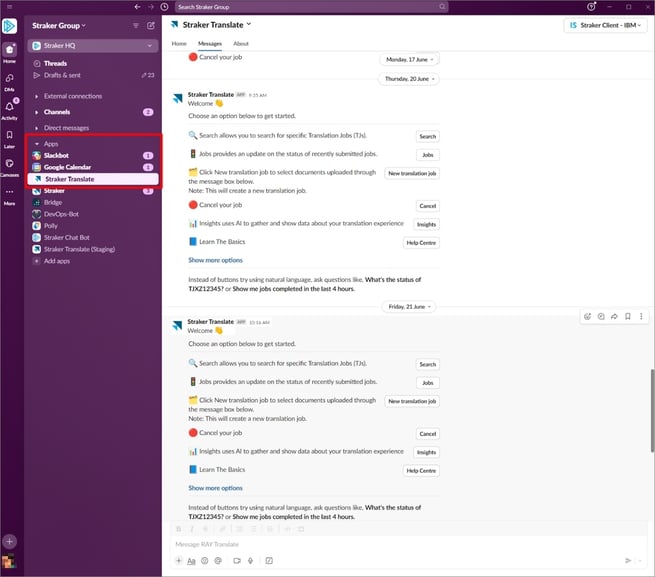This screenshot has width=655, height=577.
Task: Open the Straker Group workspace dropdown
Action: pos(59,25)
